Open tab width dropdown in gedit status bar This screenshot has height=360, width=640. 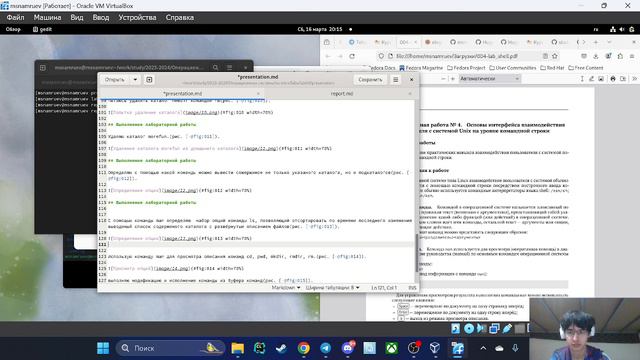333,288
